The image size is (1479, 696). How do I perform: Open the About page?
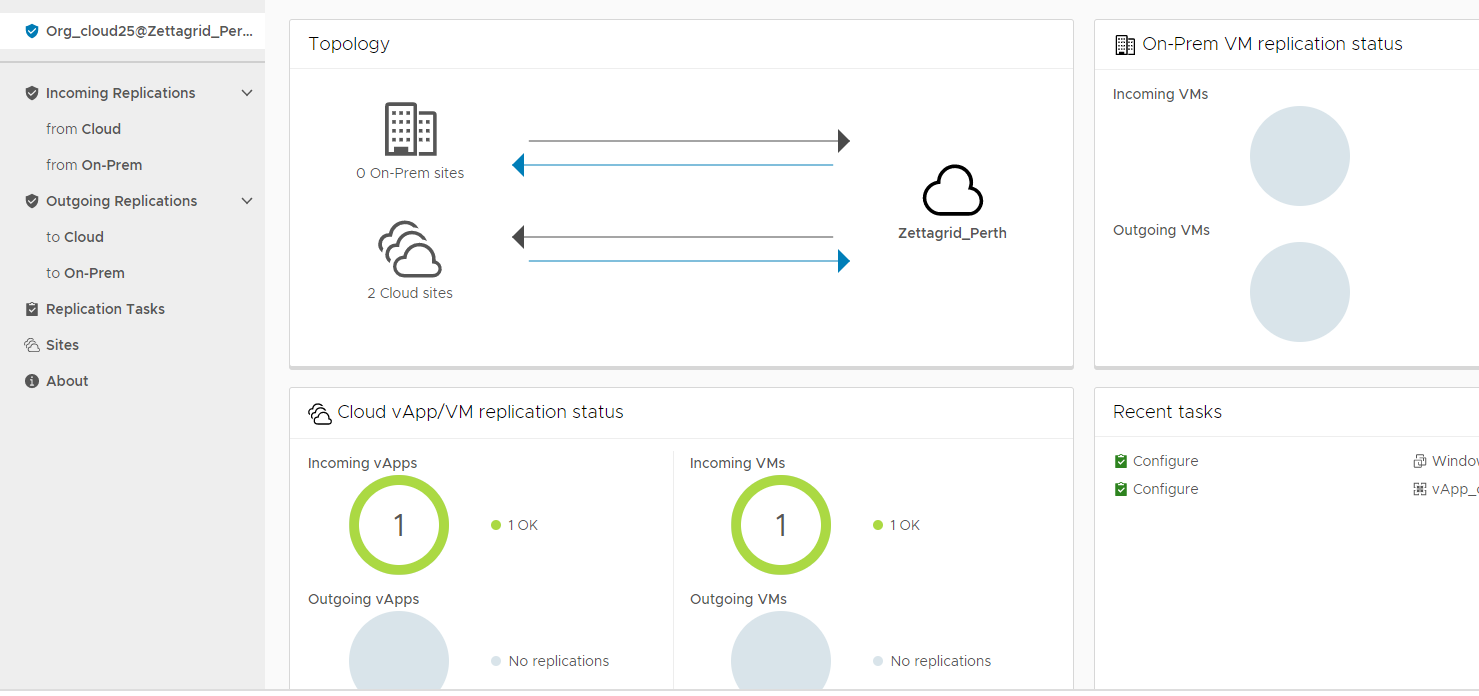click(x=67, y=381)
